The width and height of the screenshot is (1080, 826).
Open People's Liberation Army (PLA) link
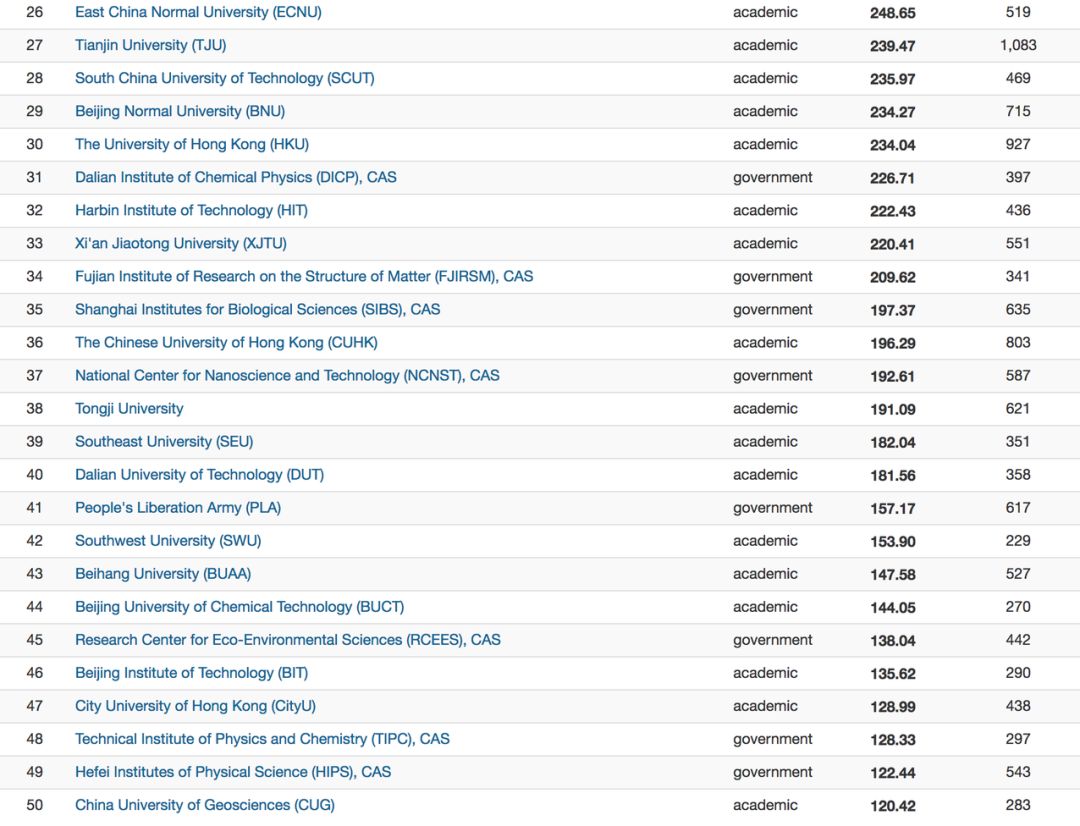[178, 508]
